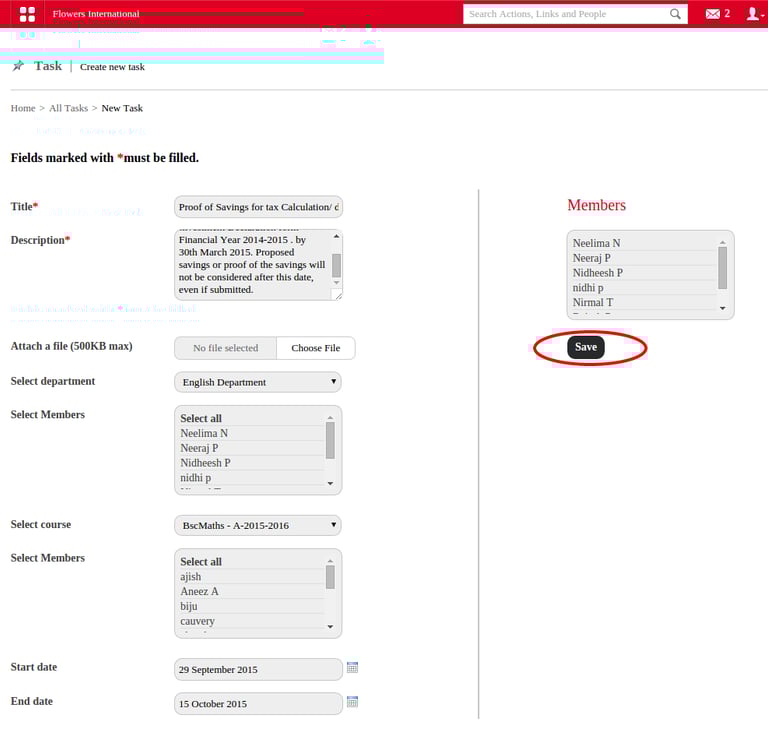Open the user profile icon
The image size is (768, 729).
[x=753, y=14]
